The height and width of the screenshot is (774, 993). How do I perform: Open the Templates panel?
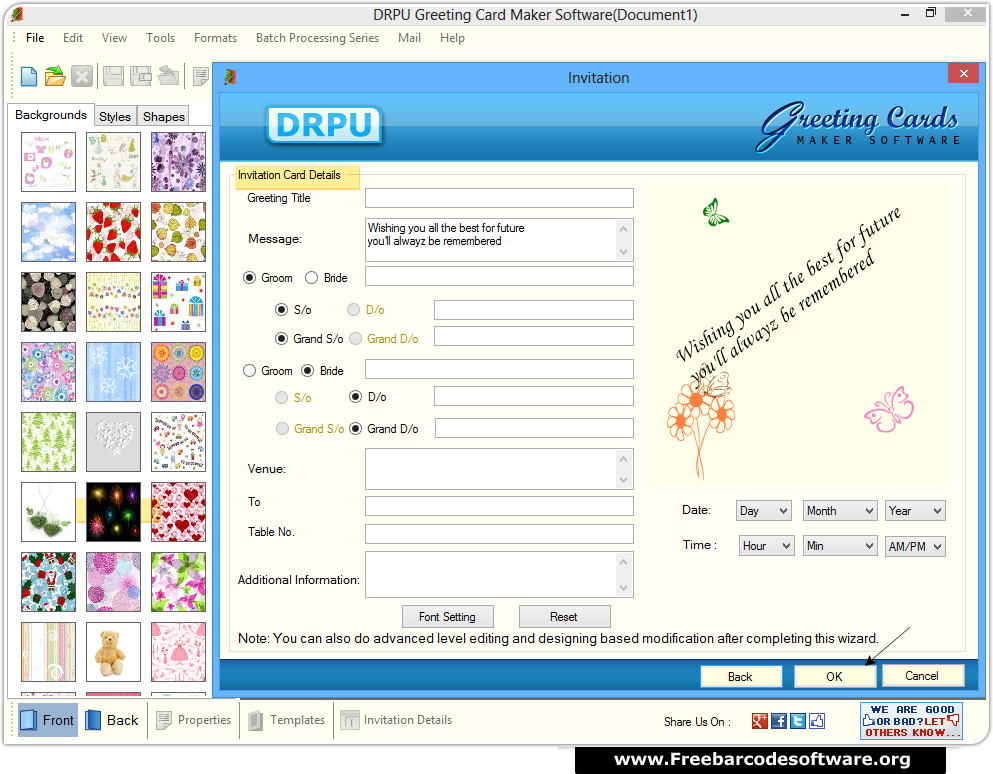click(288, 720)
